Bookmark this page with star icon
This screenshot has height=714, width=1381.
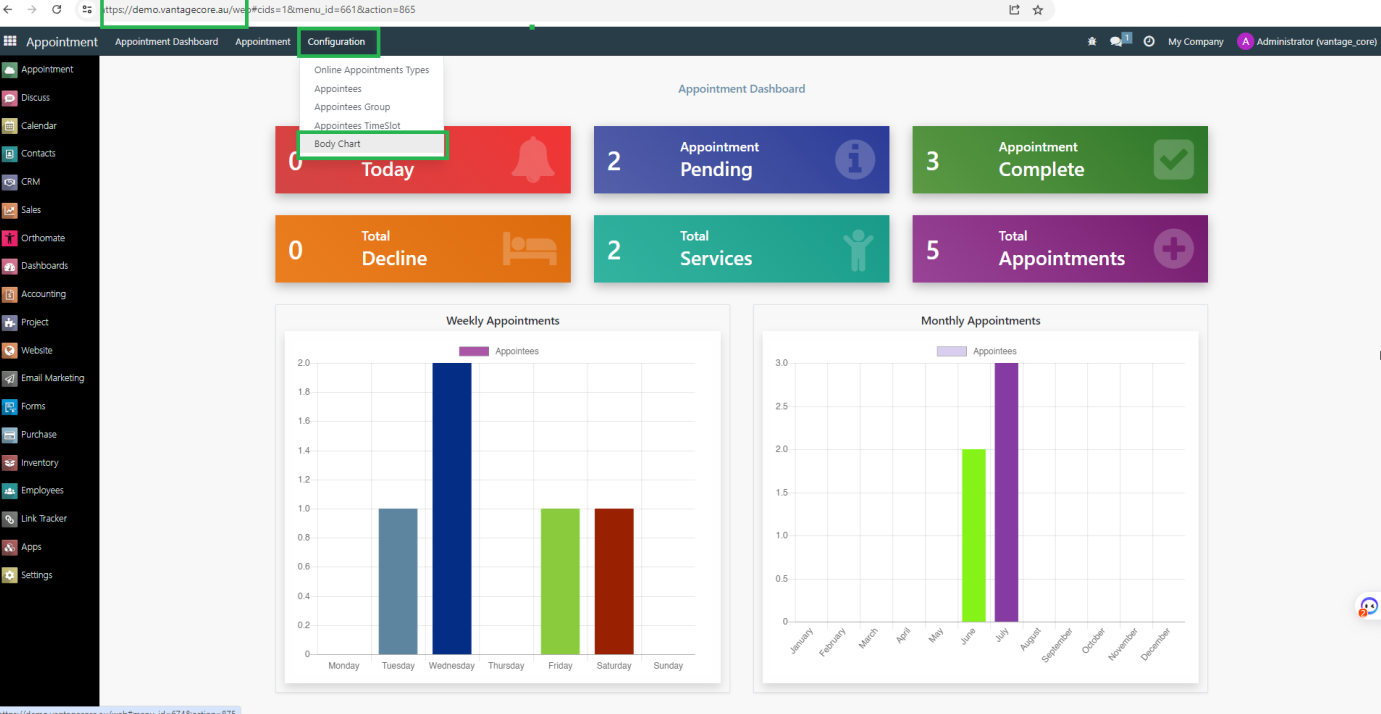1038,10
